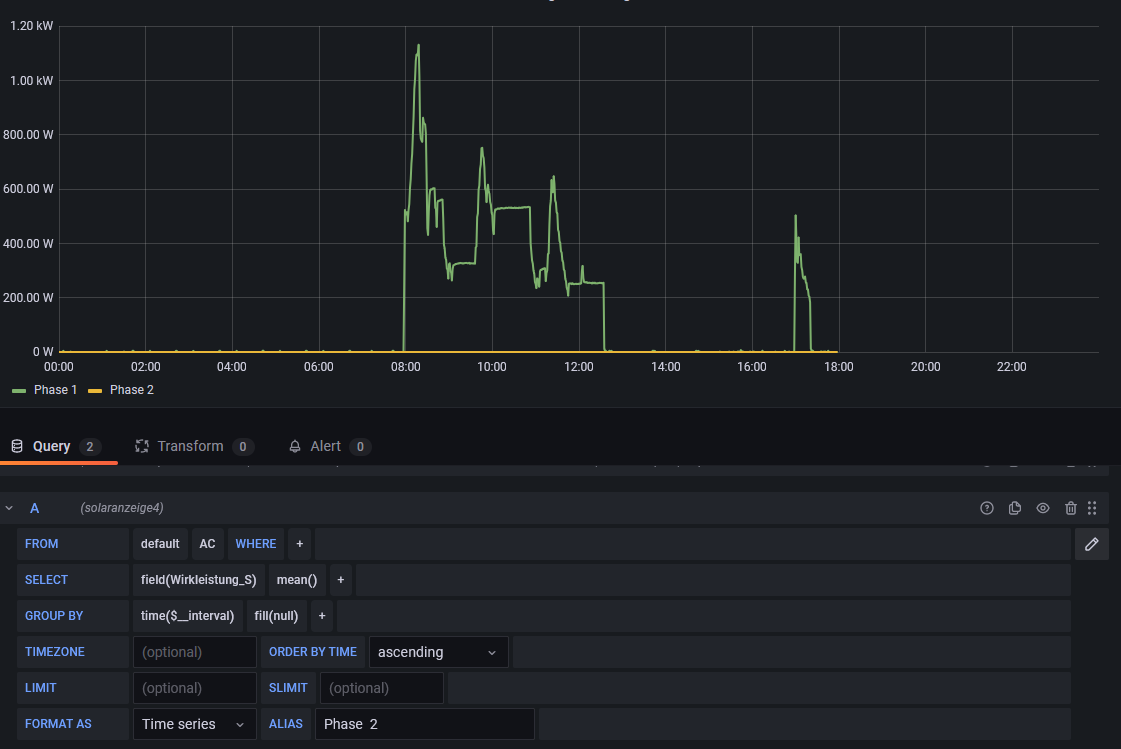
Task: Open the FORMAT AS Time series dropdown
Action: tap(194, 724)
